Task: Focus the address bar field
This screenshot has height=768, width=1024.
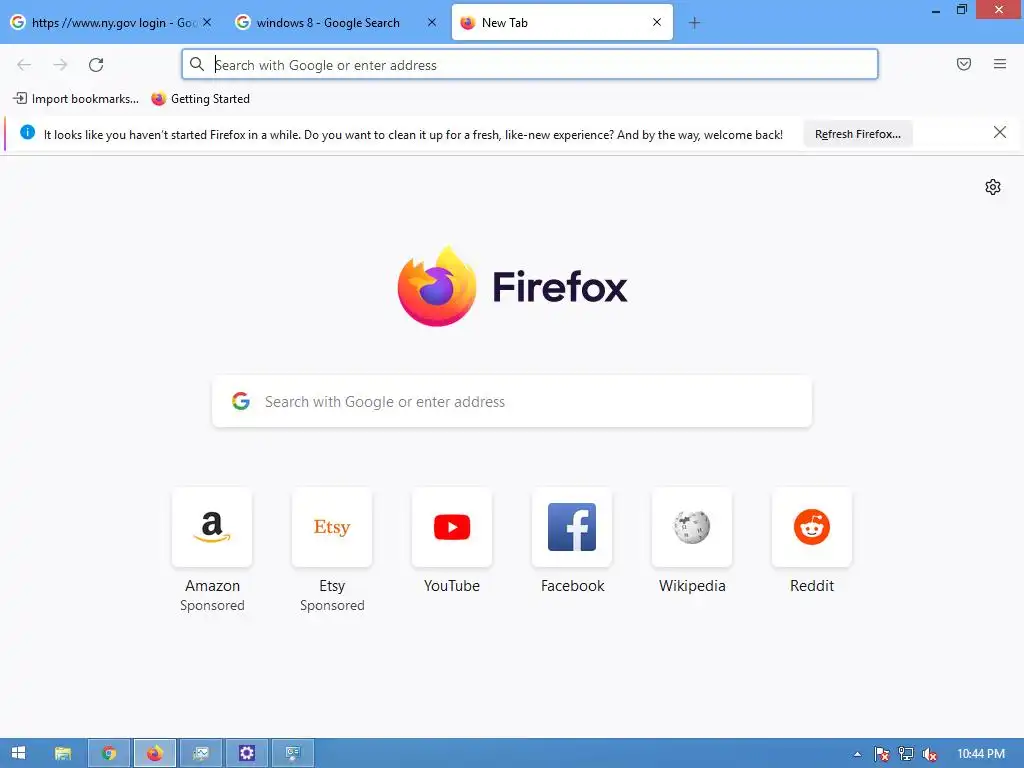Action: click(530, 65)
